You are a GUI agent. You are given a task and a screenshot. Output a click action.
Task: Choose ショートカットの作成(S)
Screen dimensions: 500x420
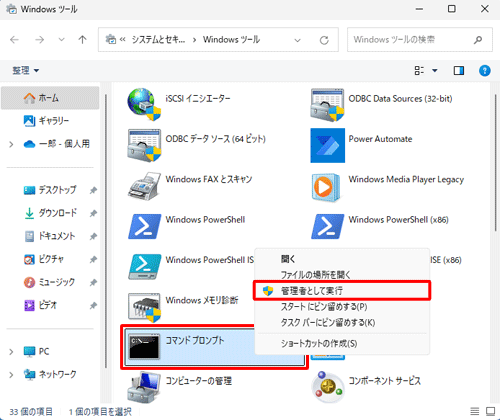342,343
